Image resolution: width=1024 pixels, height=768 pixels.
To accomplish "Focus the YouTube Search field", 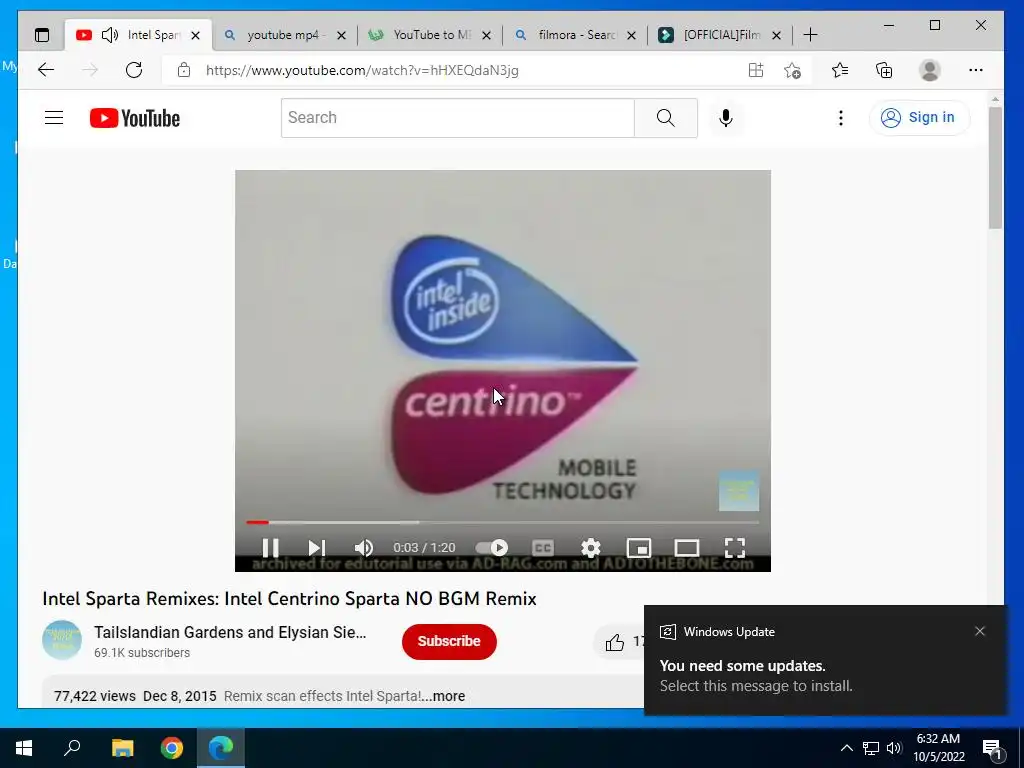I will 457,118.
